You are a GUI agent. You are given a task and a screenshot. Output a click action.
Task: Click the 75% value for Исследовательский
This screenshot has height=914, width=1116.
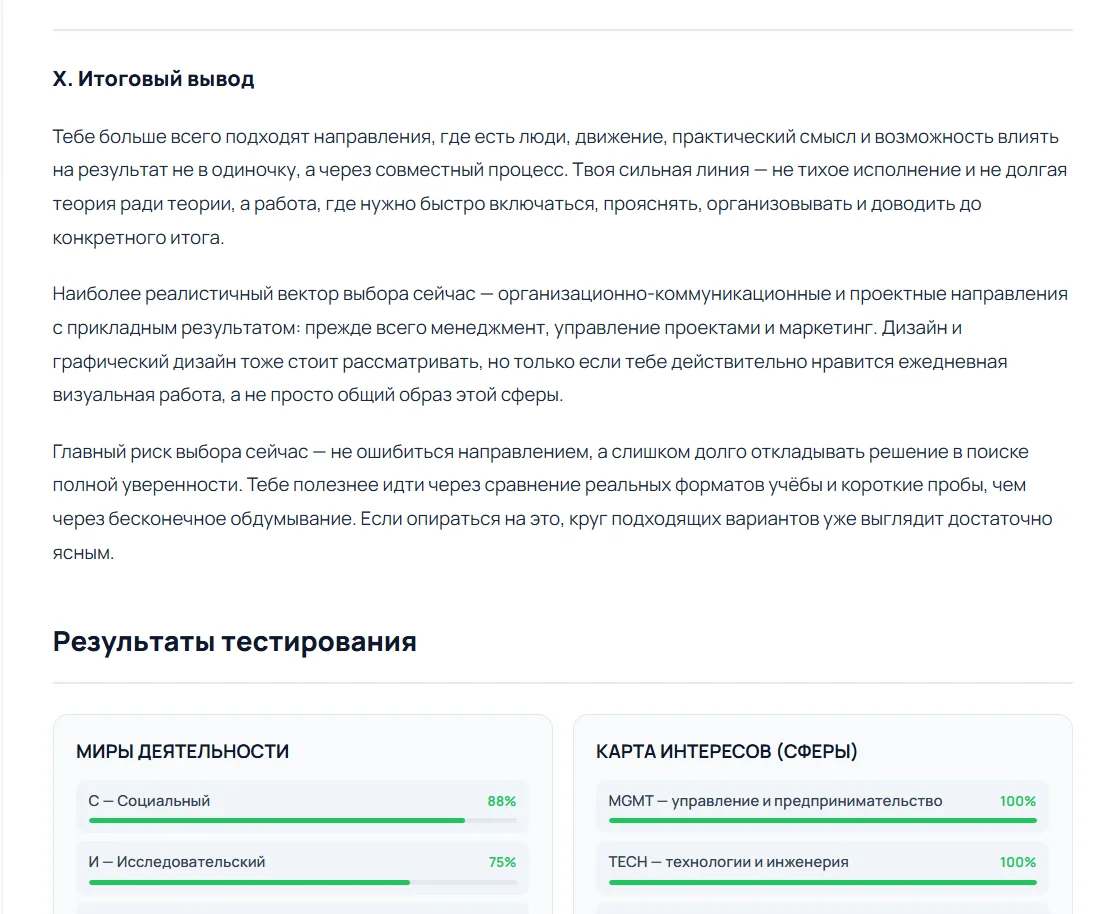[x=502, y=862]
